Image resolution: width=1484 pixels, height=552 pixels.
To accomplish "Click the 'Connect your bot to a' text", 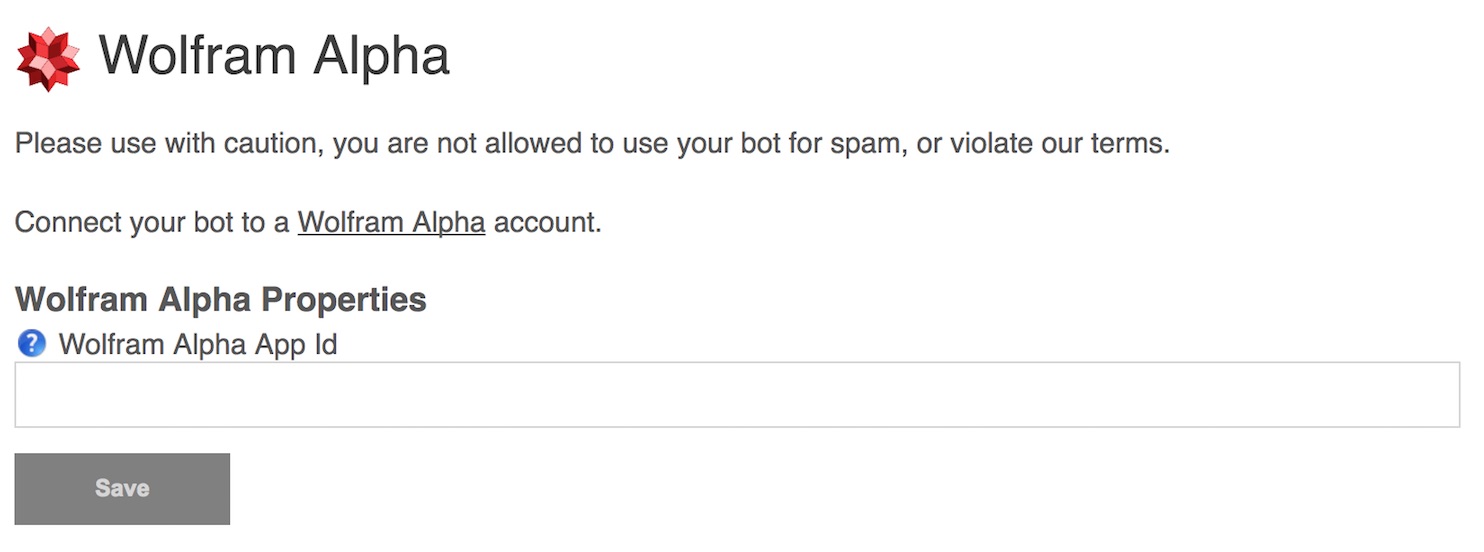I will (152, 222).
